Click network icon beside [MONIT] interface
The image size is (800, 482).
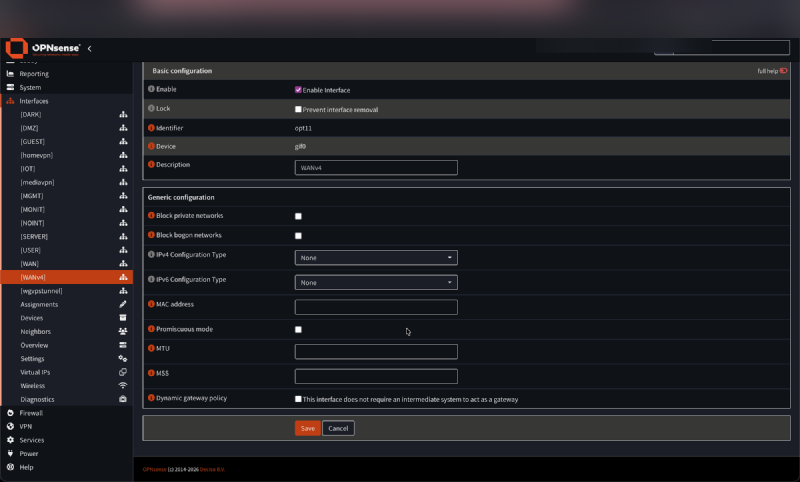pyautogui.click(x=123, y=209)
